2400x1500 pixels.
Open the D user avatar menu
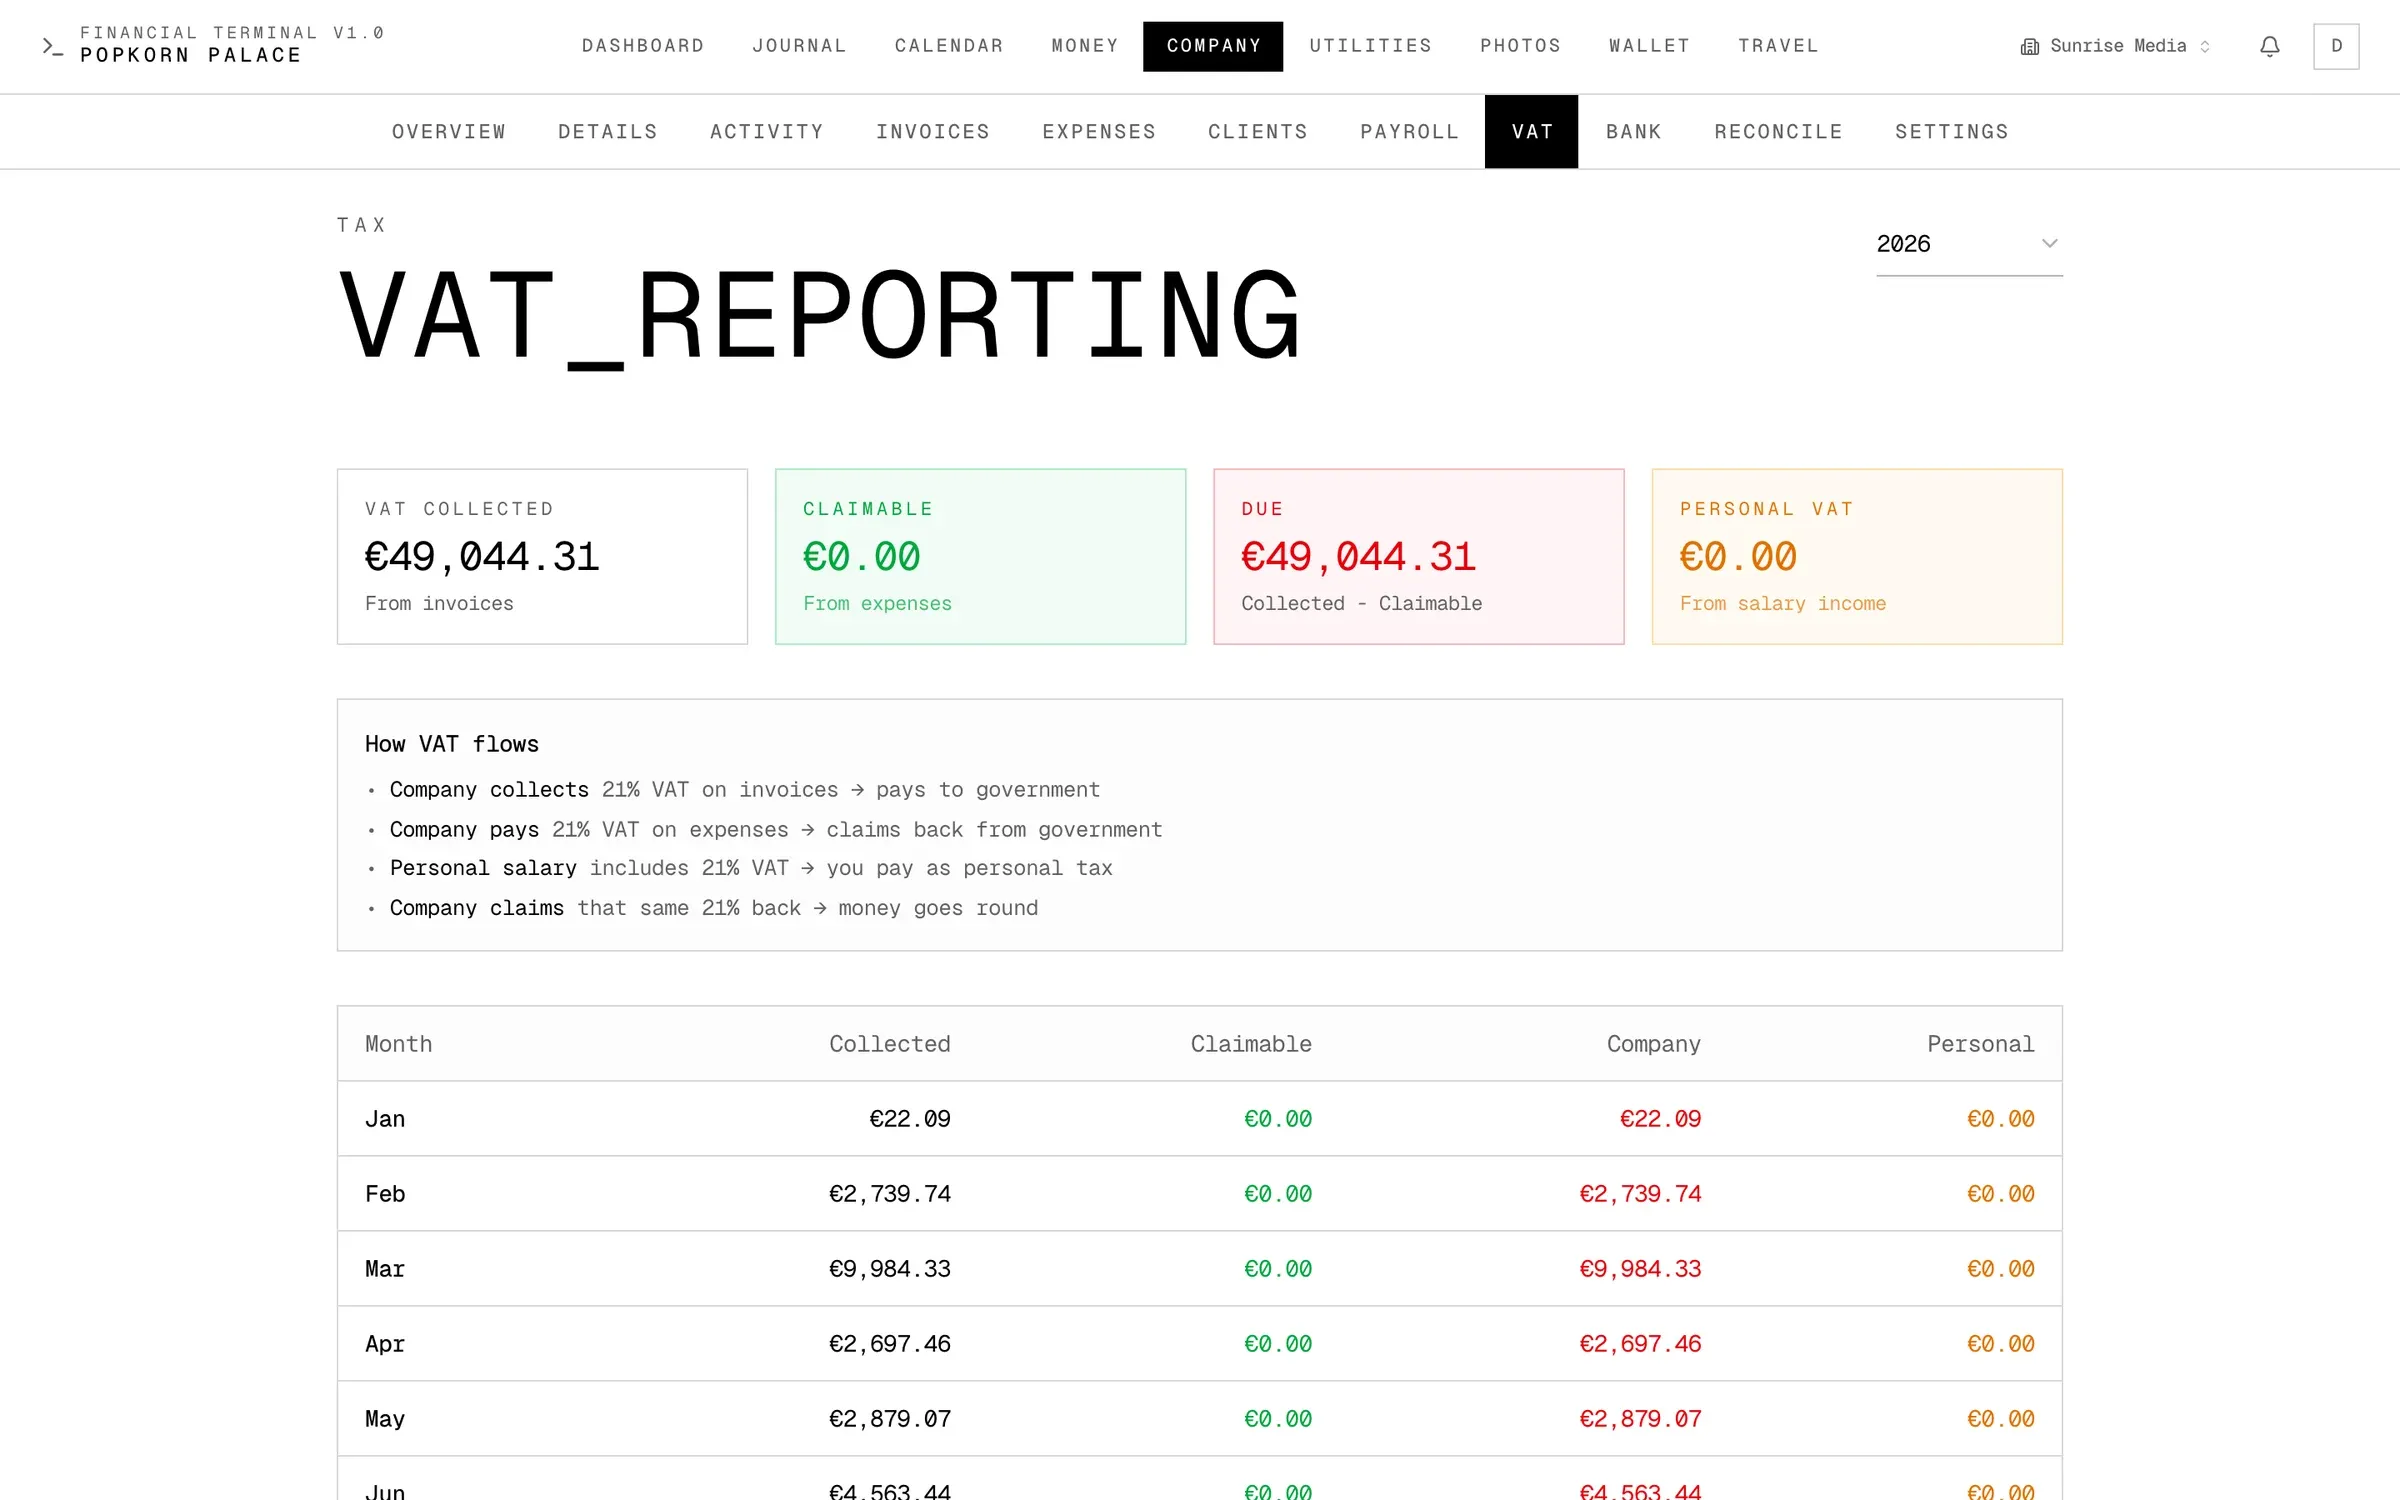pos(2336,46)
